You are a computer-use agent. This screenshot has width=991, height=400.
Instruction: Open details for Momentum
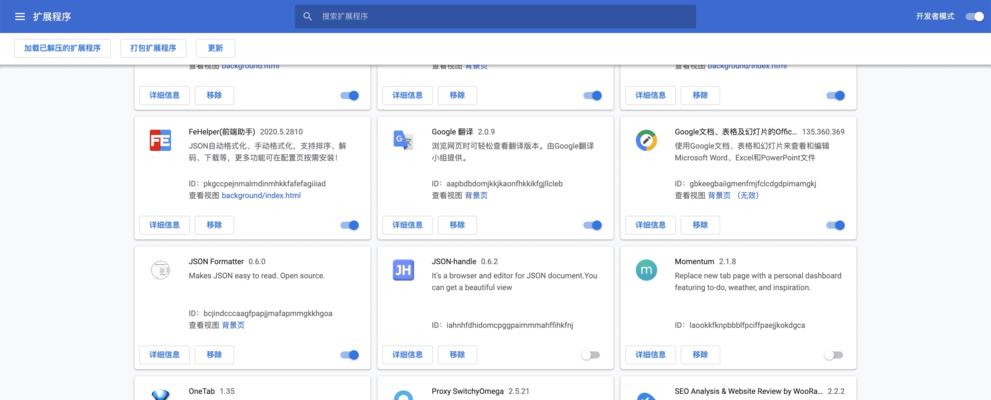(650, 355)
